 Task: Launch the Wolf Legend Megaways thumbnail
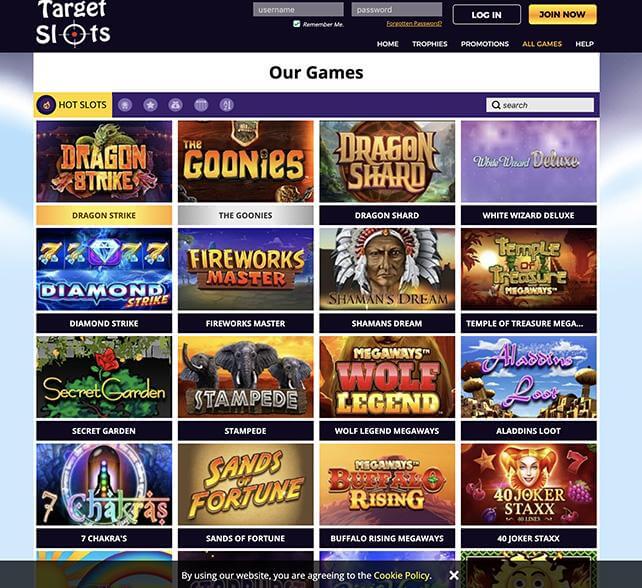click(387, 377)
